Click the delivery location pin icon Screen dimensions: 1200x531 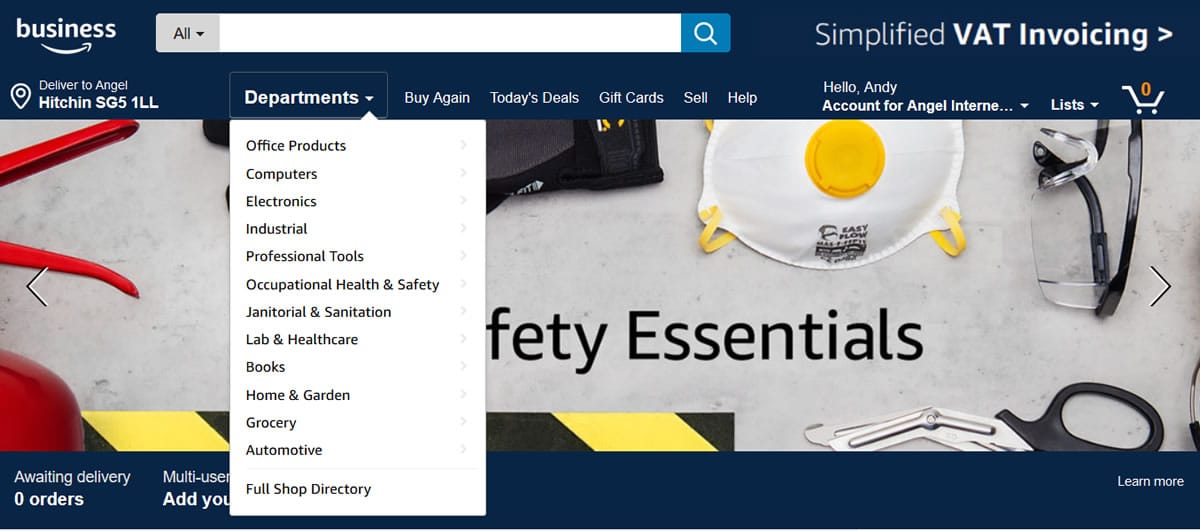pos(19,97)
